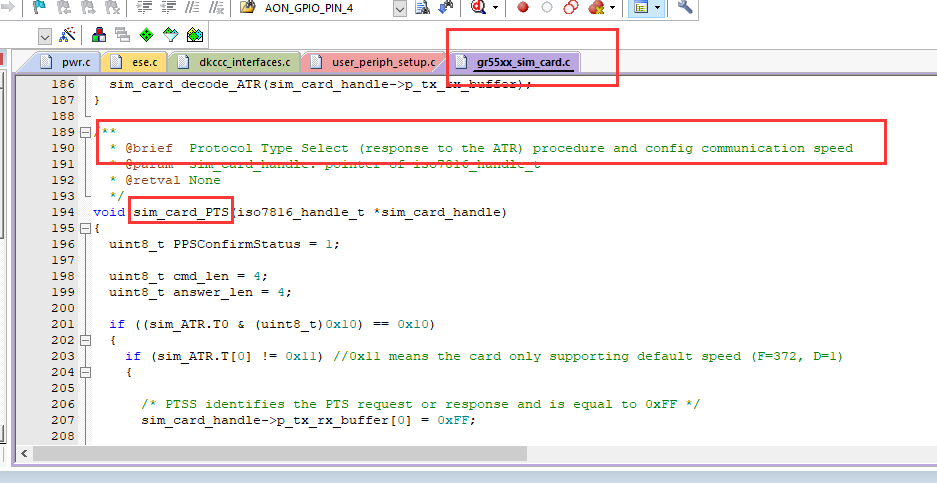Image resolution: width=937 pixels, height=483 pixels.
Task: Click the iso7816_handle_t parameter type on line 194
Action: 301,212
